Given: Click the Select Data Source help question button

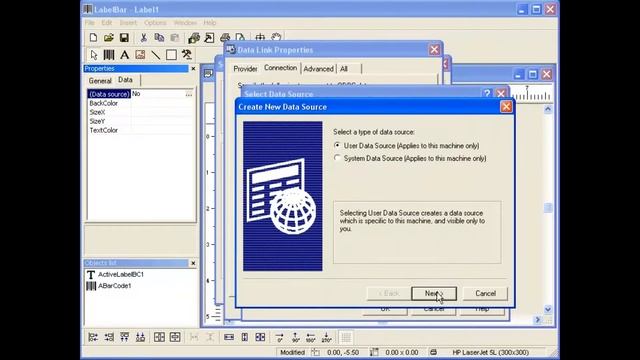Looking at the screenshot, I should (x=487, y=93).
